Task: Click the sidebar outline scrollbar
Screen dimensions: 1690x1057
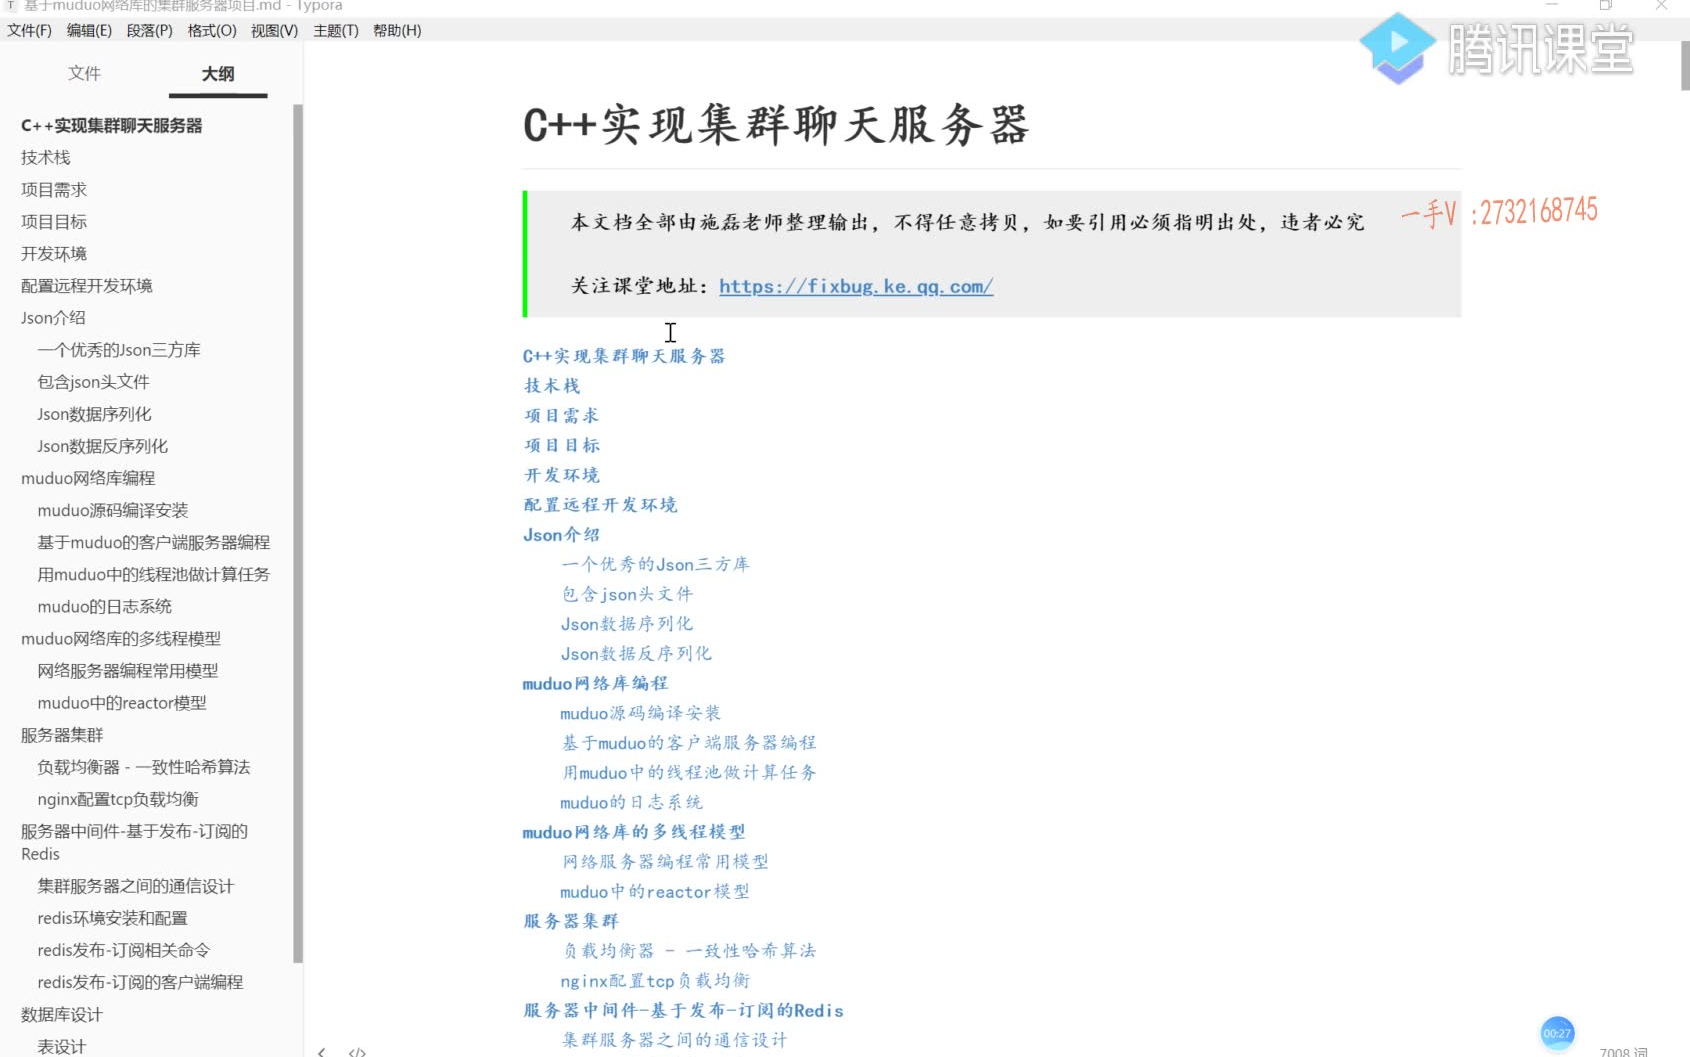Action: [297, 533]
